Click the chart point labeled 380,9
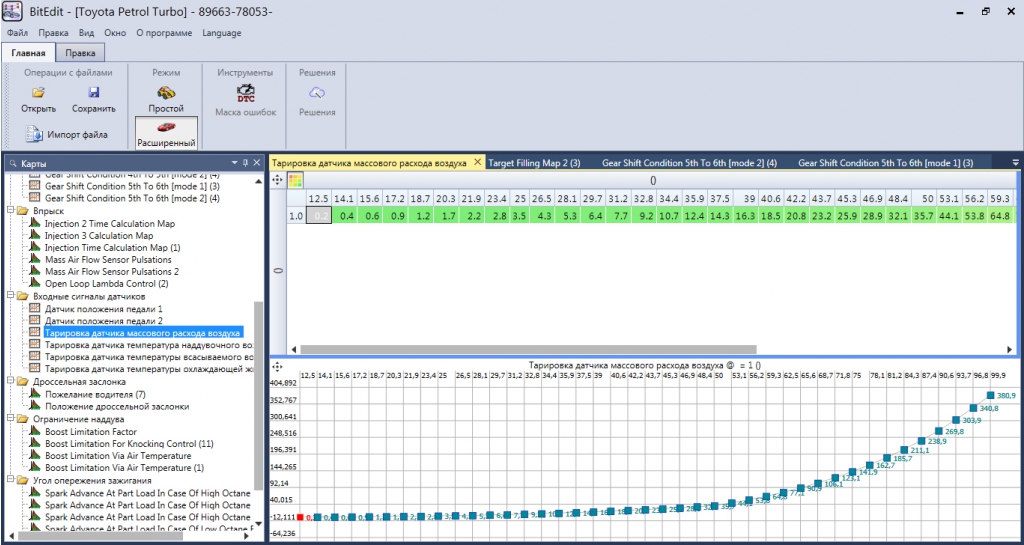Viewport: 1024px width, 545px height. [991, 395]
